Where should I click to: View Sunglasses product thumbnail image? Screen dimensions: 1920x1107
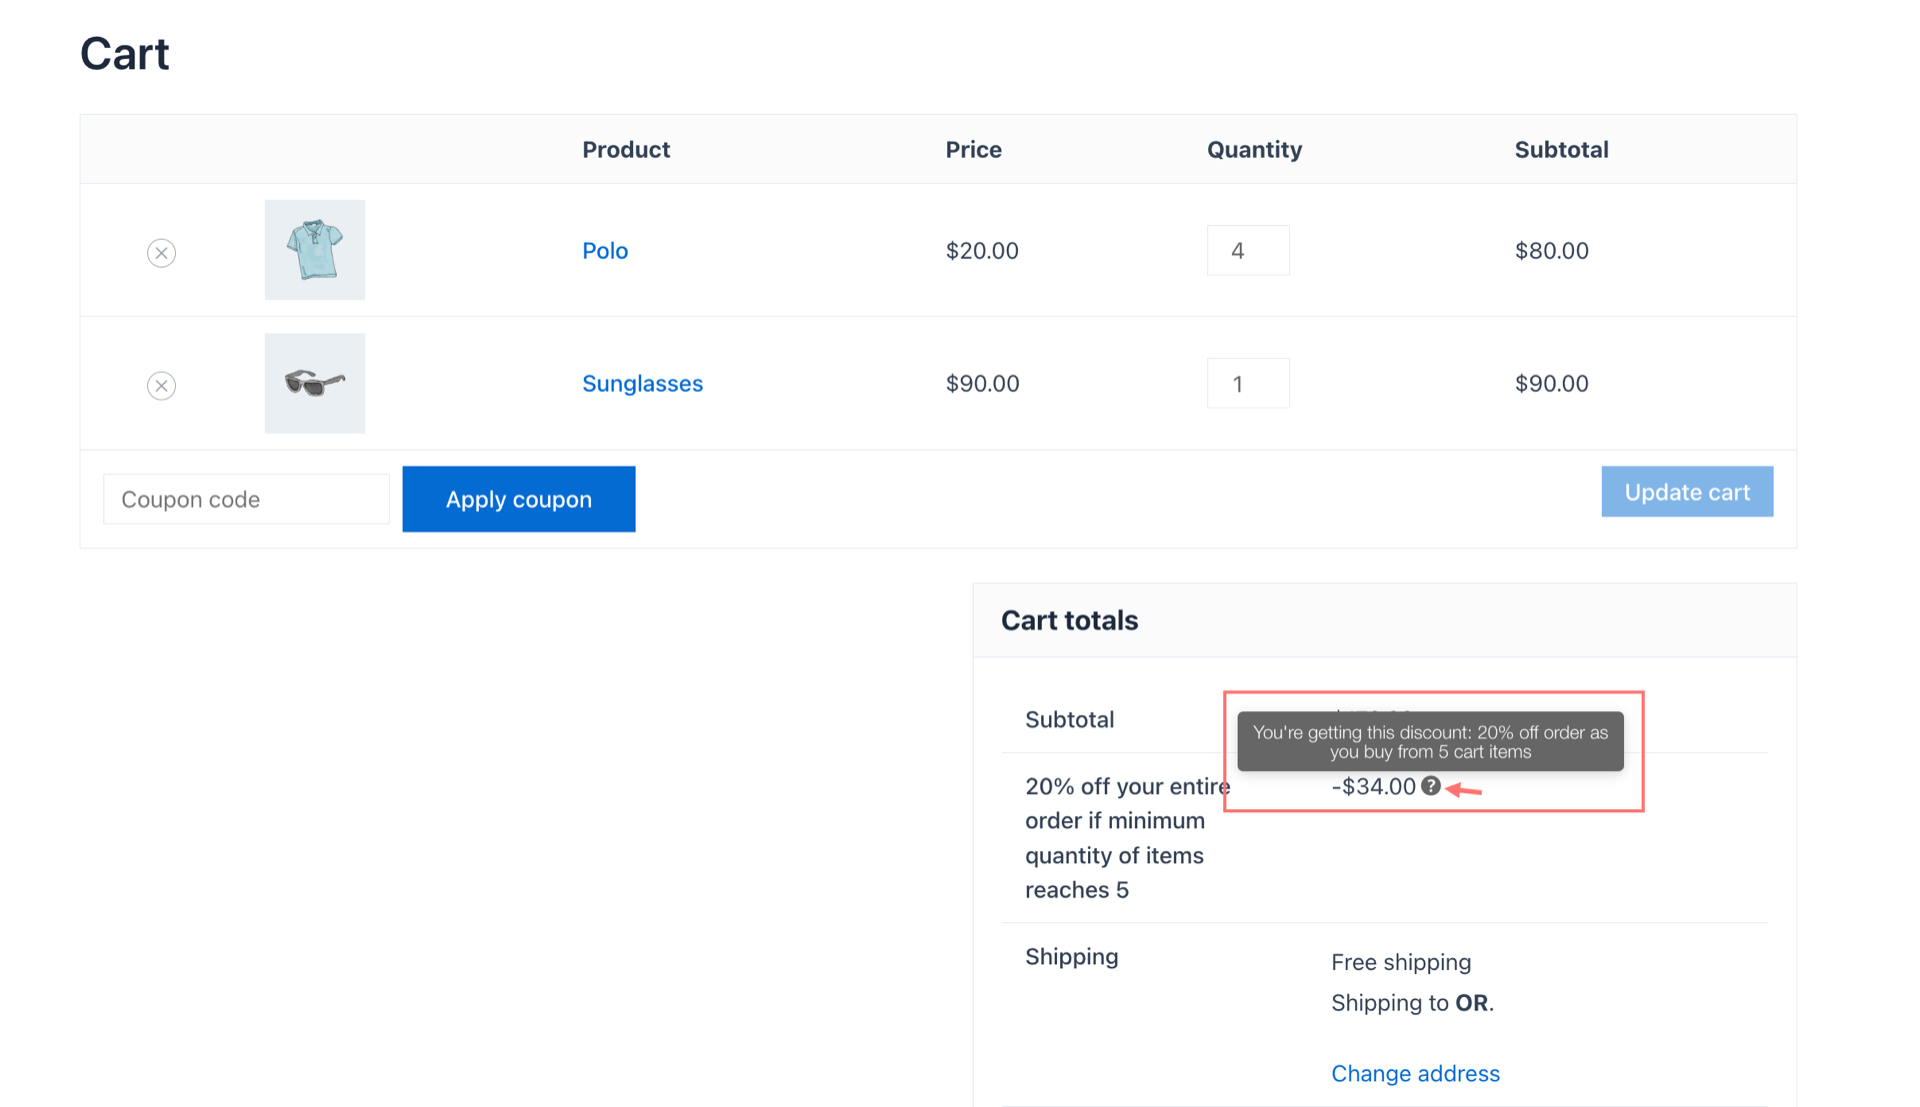click(314, 383)
